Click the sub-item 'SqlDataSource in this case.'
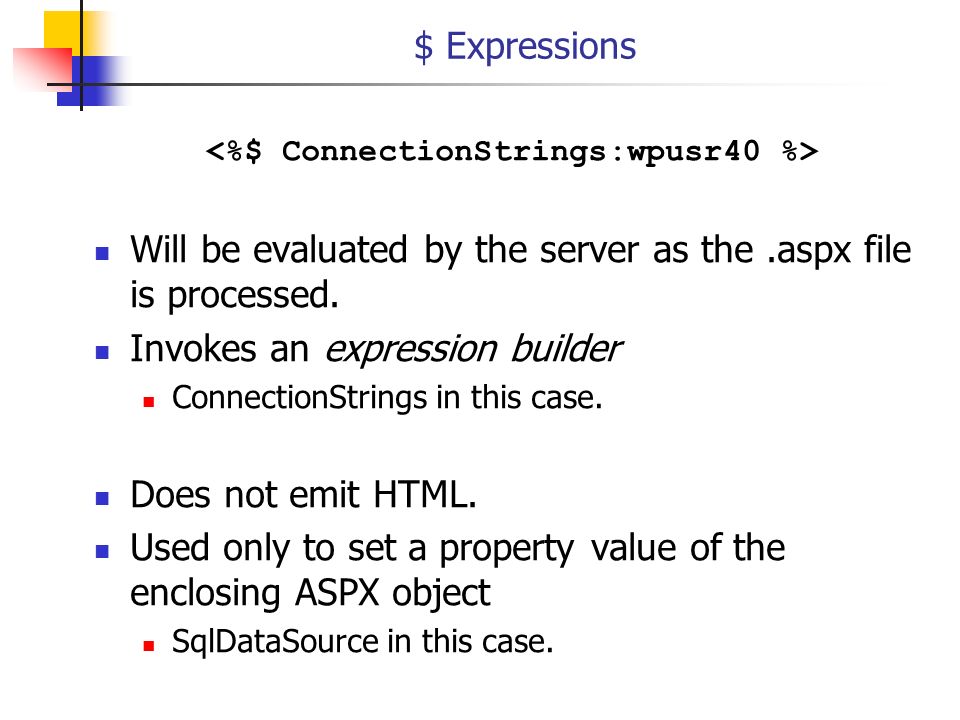Image resolution: width=960 pixels, height=720 pixels. (x=362, y=642)
